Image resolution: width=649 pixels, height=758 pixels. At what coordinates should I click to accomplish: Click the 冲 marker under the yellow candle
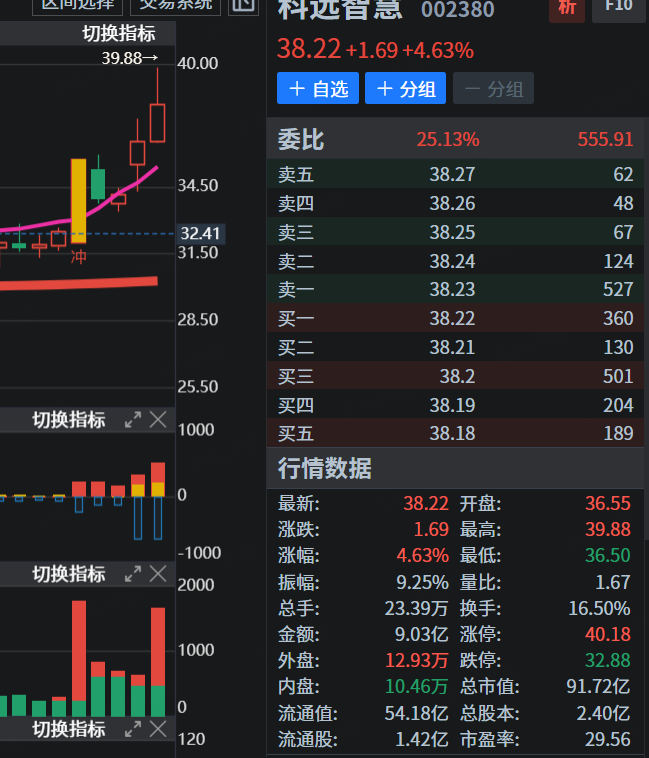tap(78, 258)
